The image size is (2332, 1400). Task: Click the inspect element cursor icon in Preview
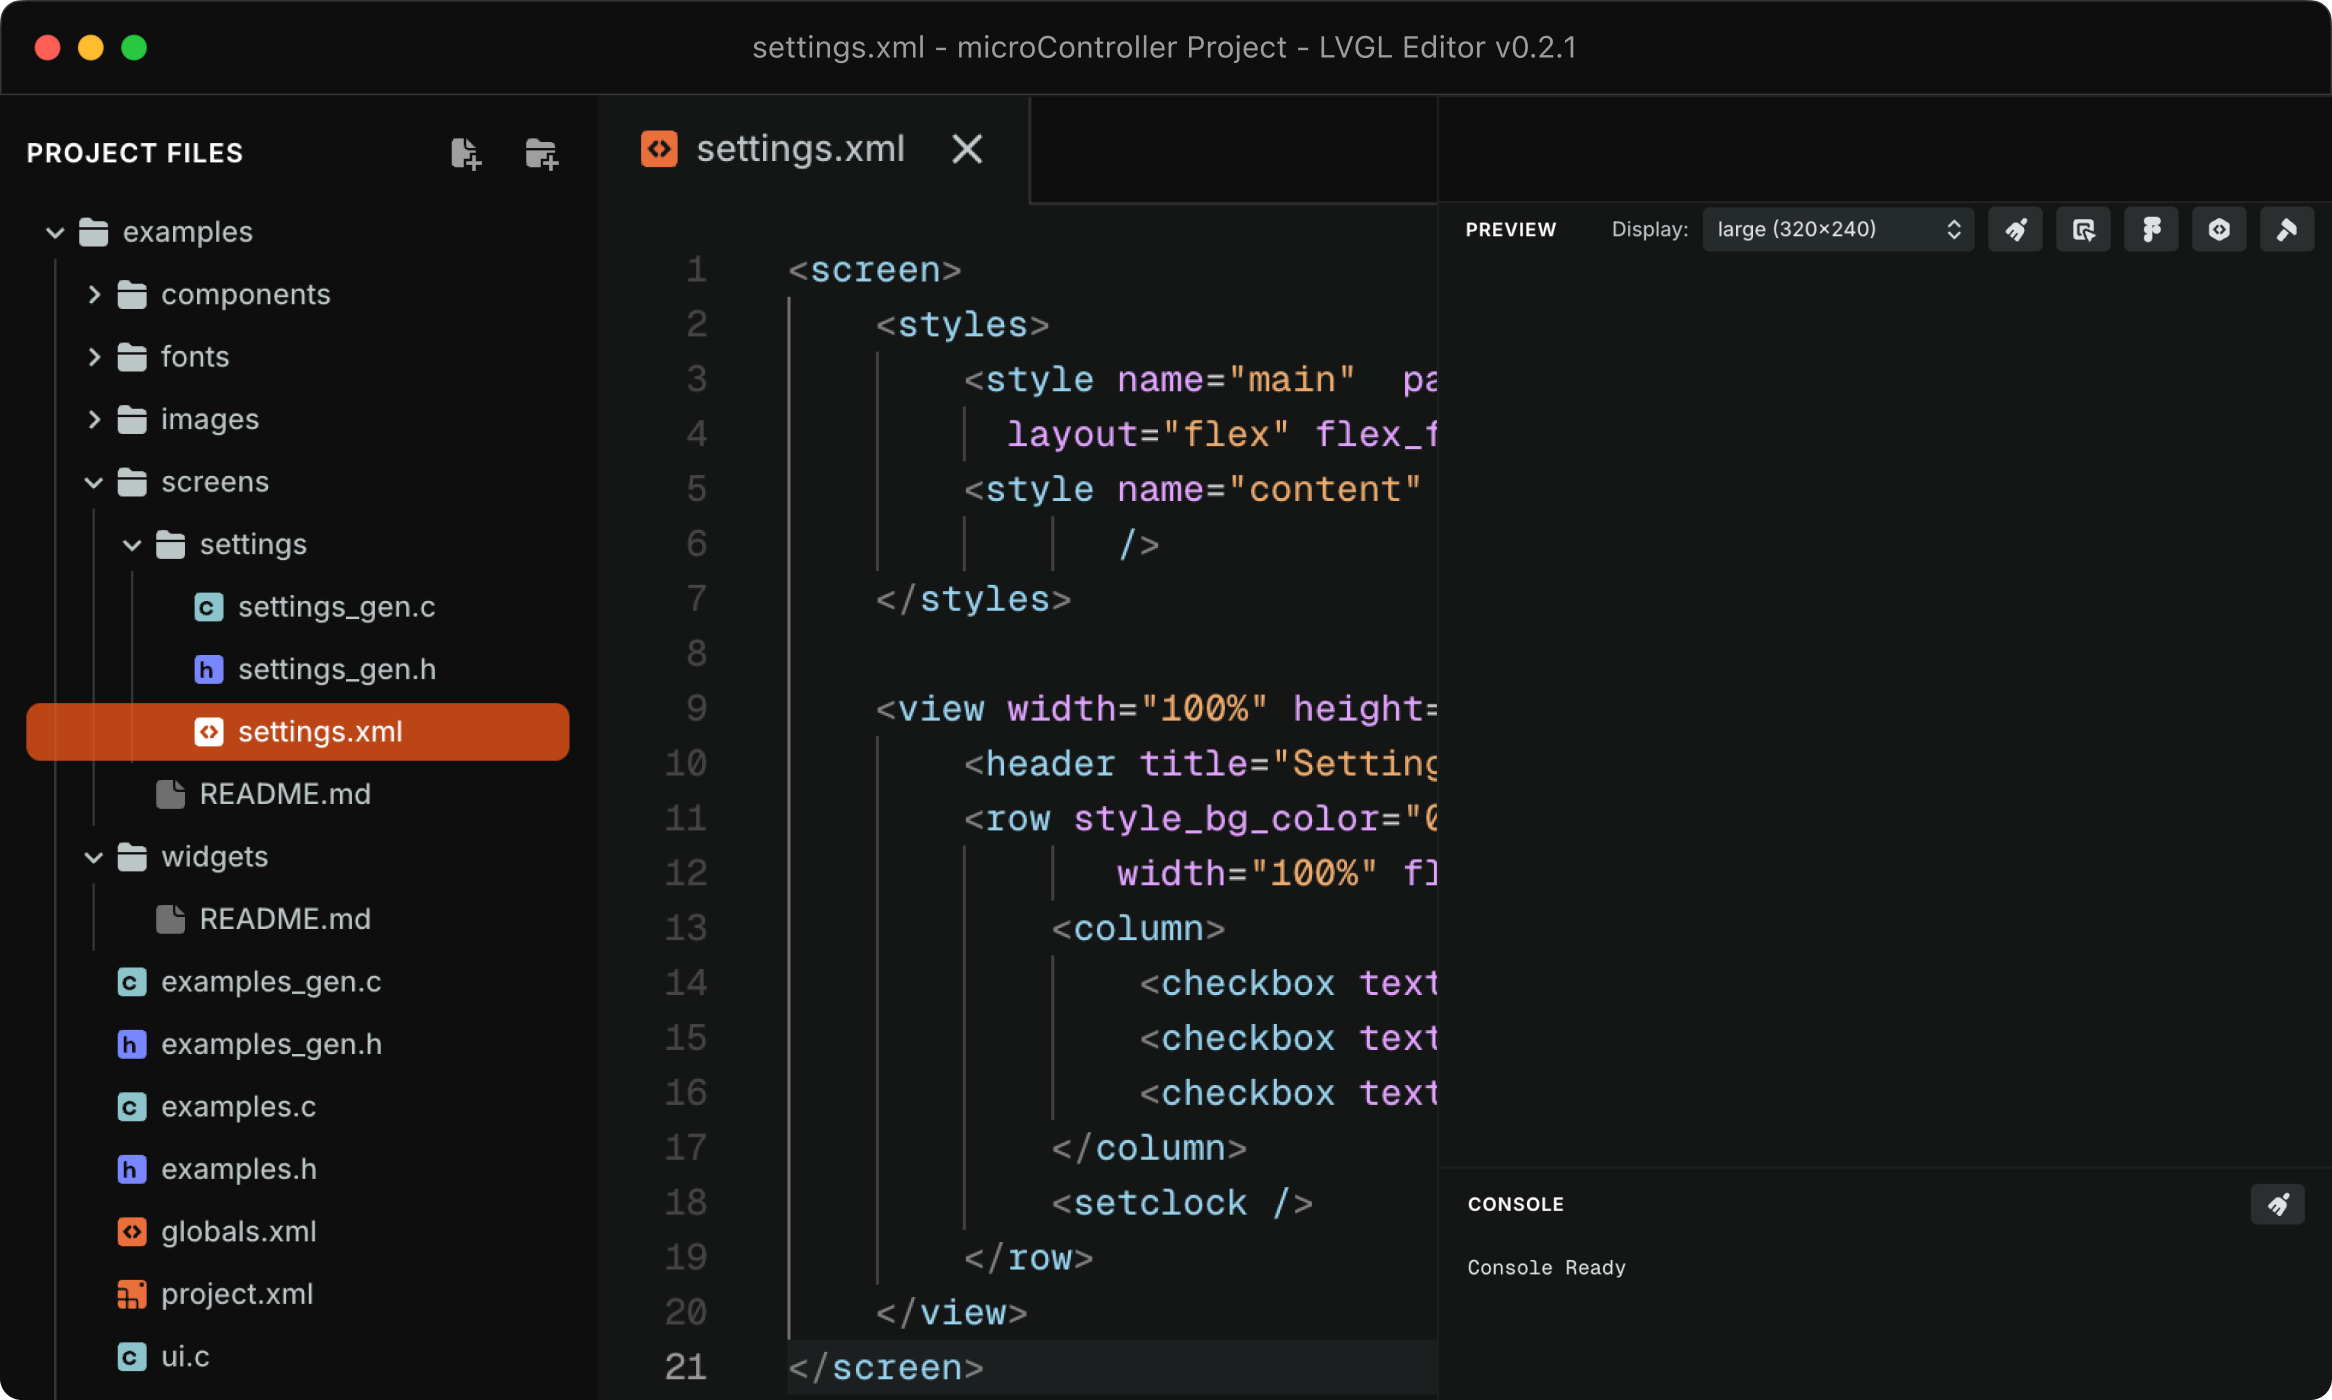[2083, 230]
